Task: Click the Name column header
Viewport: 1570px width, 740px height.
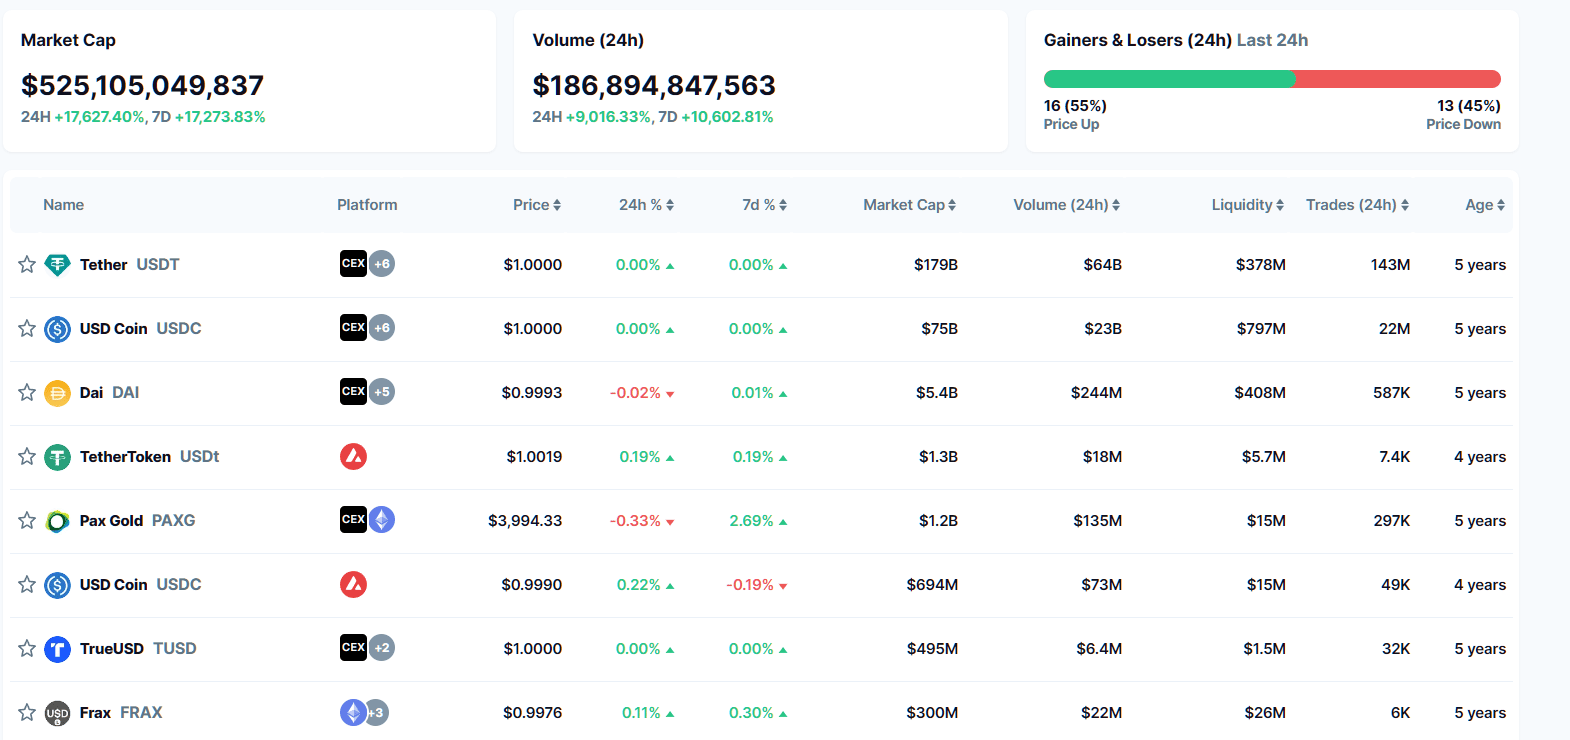Action: point(63,204)
